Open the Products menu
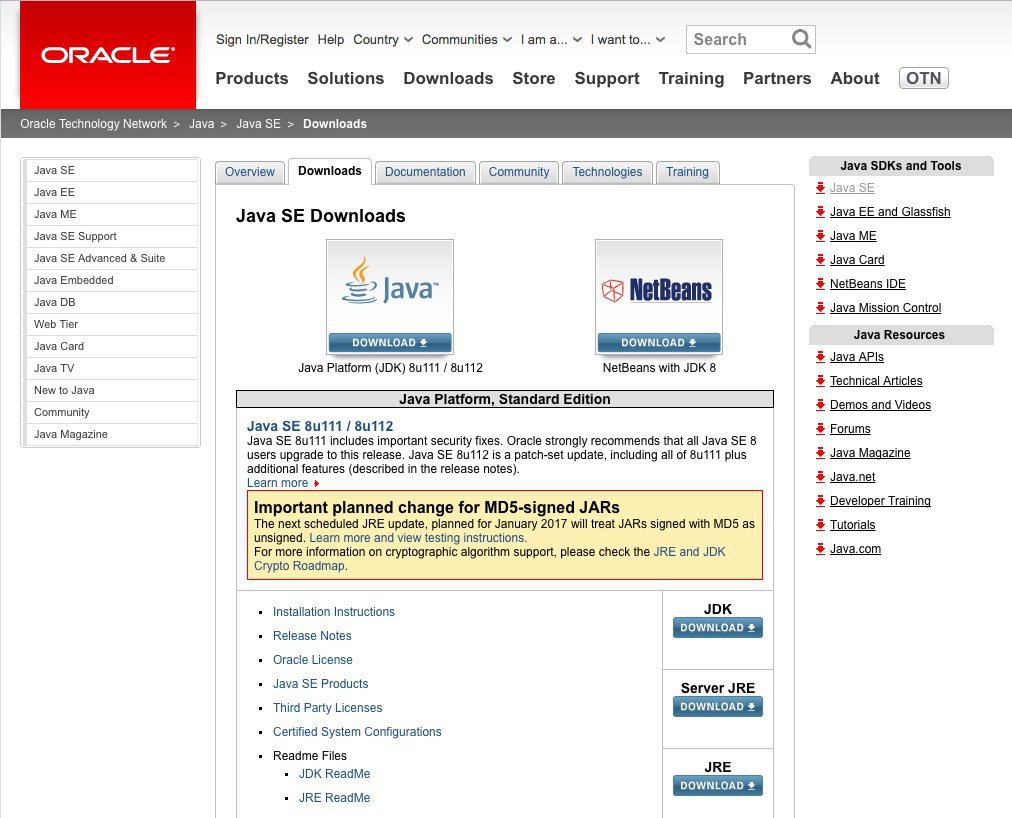1012x818 pixels. (x=252, y=78)
